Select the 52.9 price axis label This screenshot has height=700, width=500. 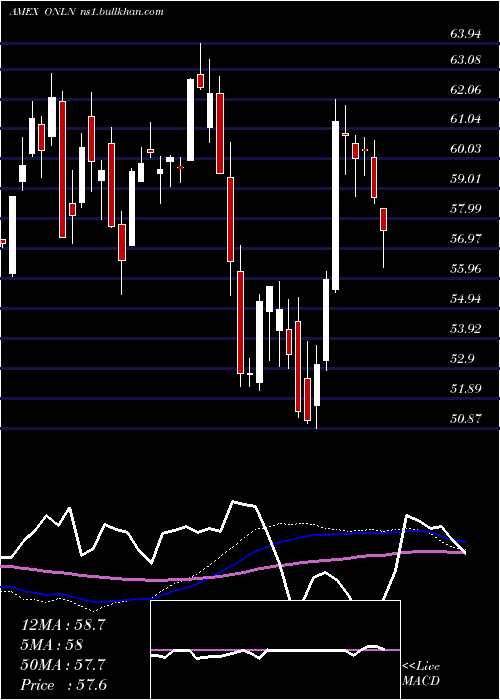tap(462, 358)
